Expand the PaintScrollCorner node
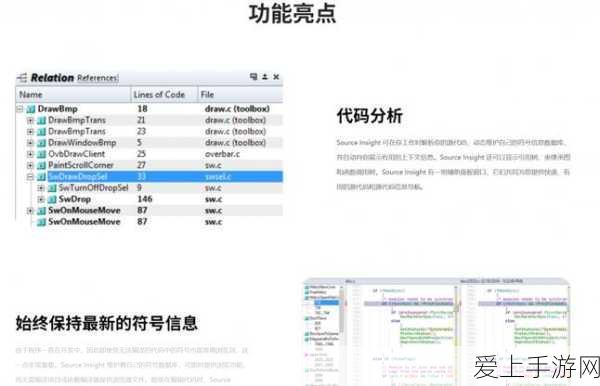 (x=30, y=166)
